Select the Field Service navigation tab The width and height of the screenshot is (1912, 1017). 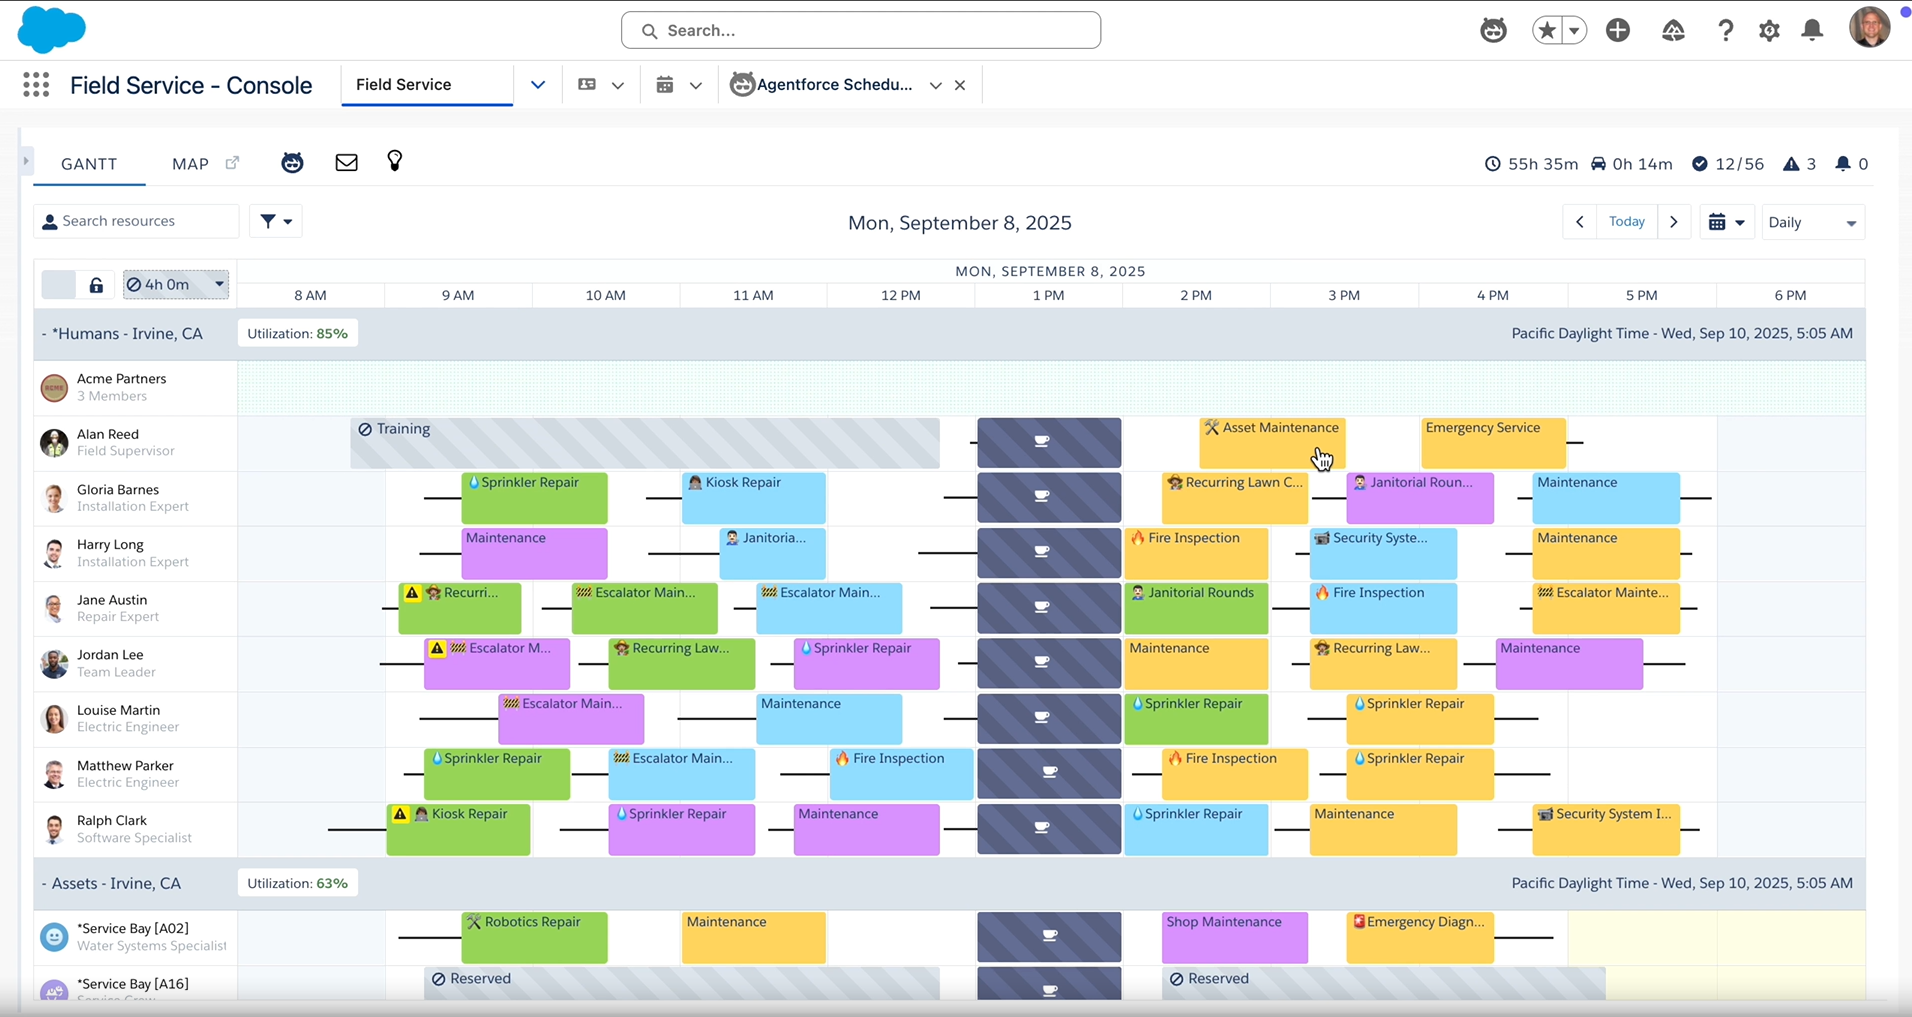(427, 85)
